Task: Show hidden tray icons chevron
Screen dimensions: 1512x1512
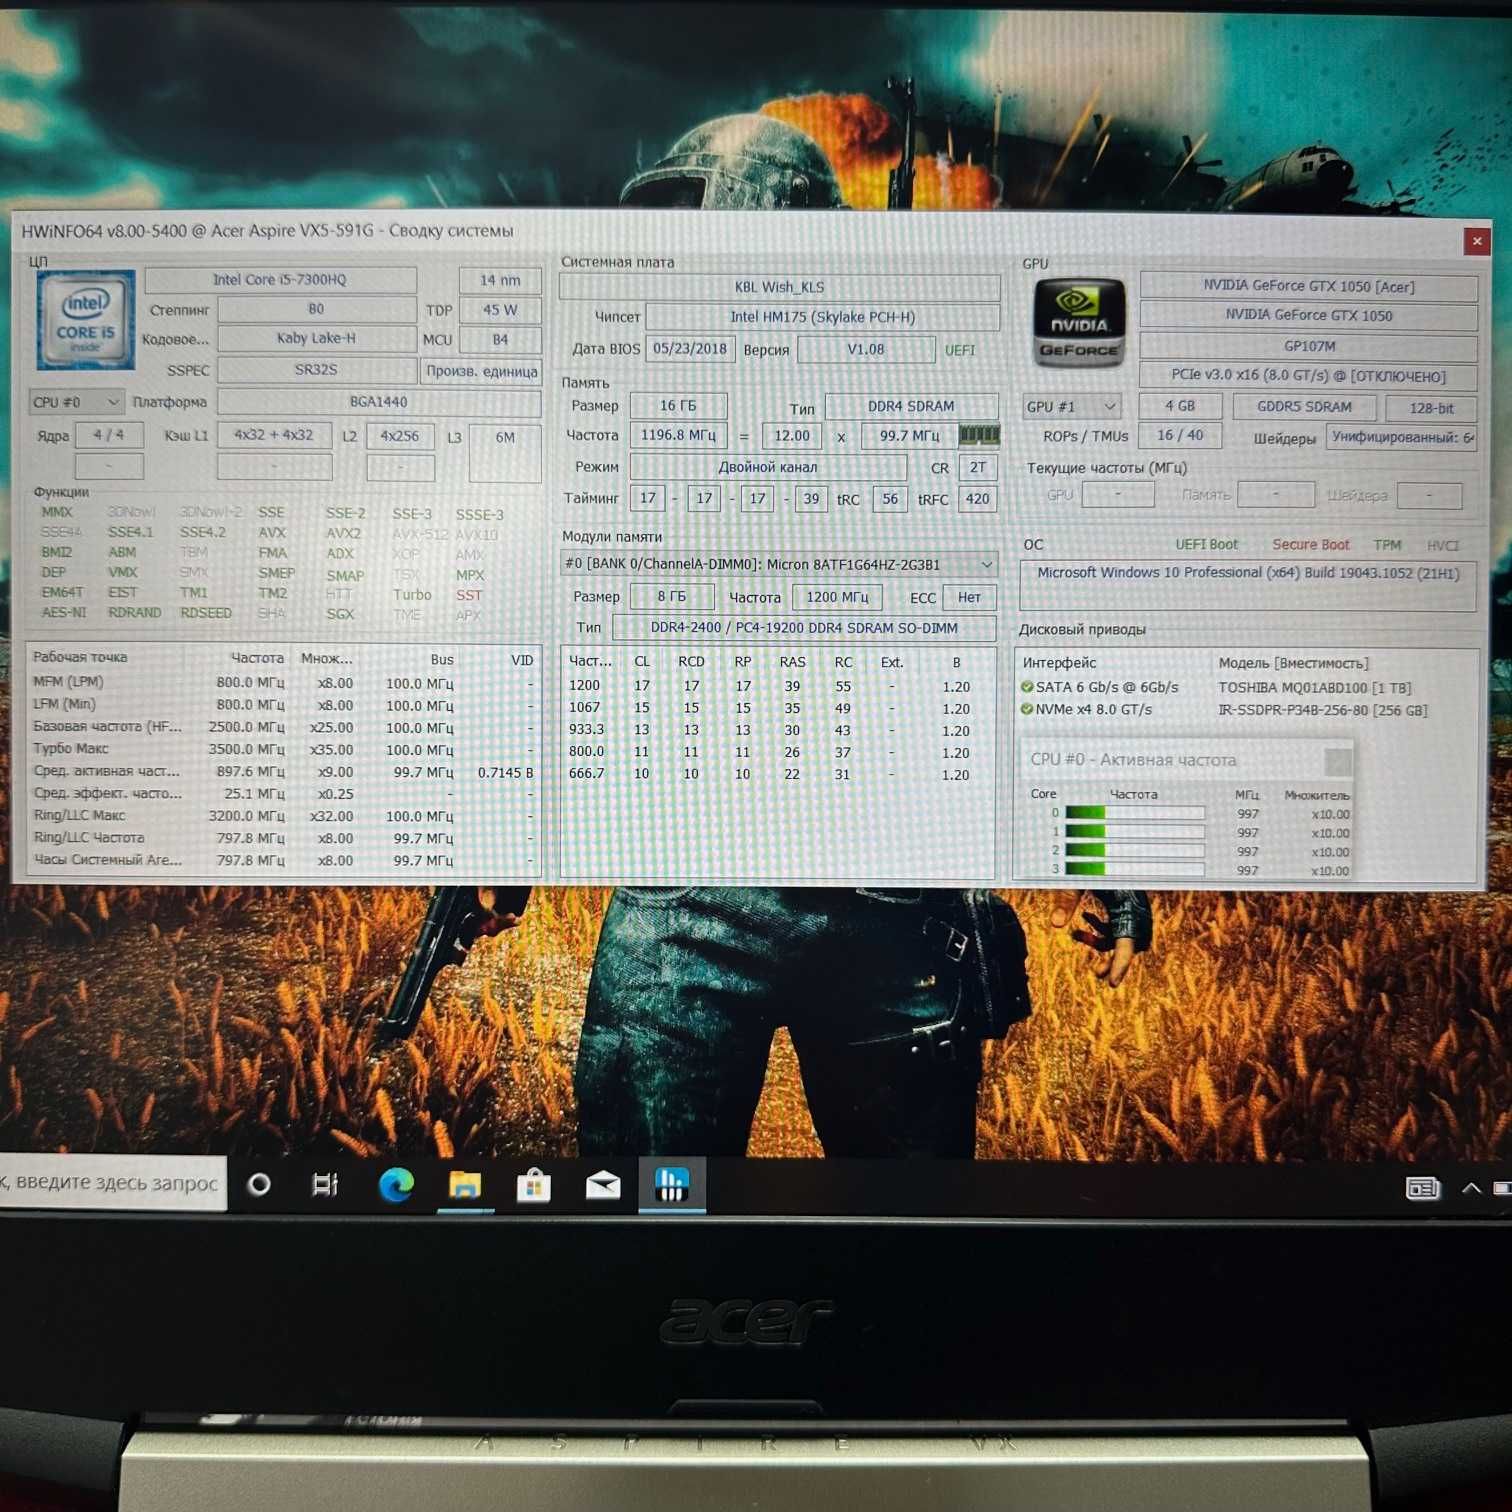Action: [x=1471, y=1188]
